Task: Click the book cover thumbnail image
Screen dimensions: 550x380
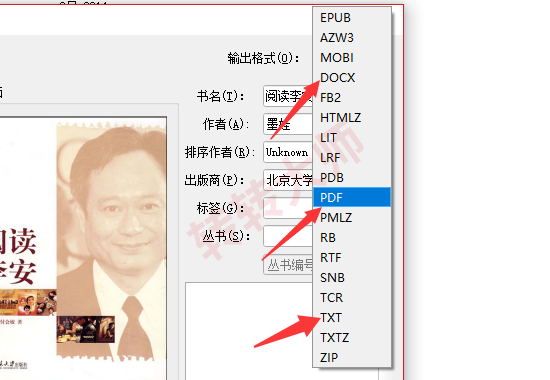Action: pyautogui.click(x=83, y=248)
